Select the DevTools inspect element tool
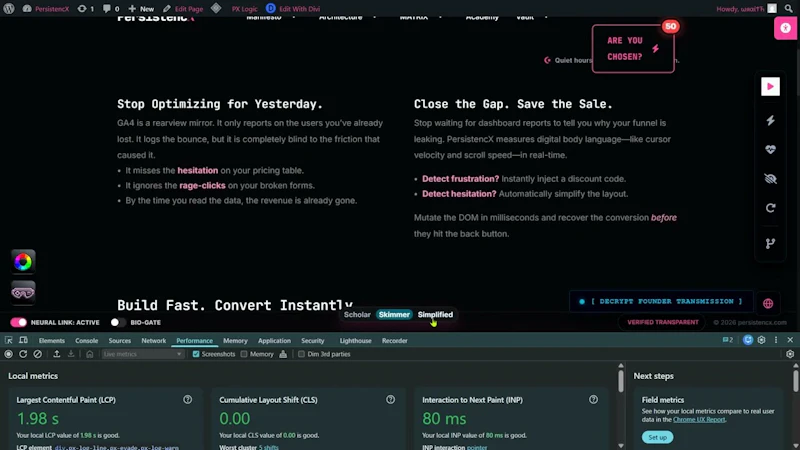The image size is (800, 450). click(x=9, y=340)
